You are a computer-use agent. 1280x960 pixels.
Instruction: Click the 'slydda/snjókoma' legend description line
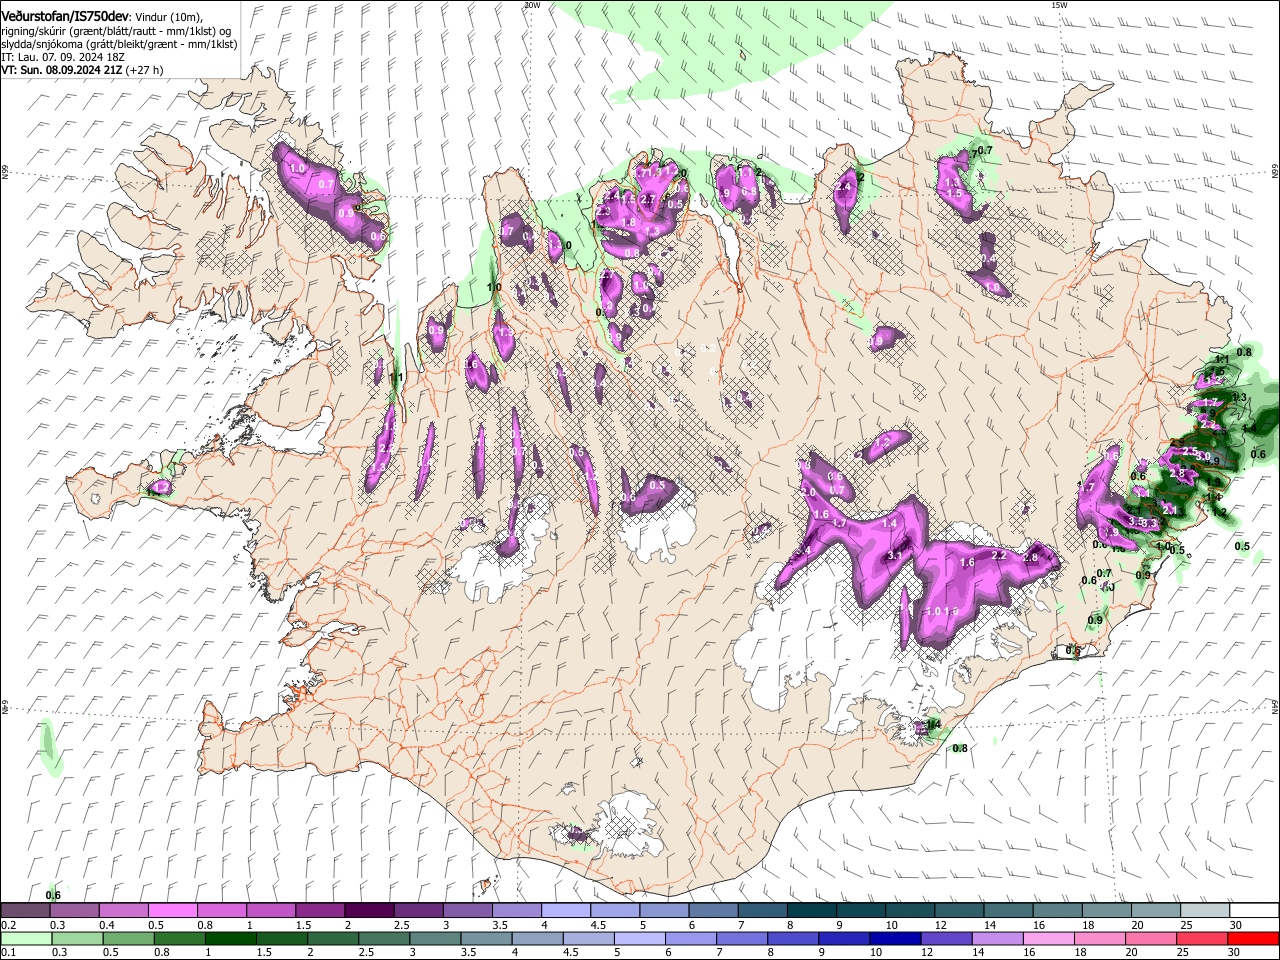tap(119, 44)
